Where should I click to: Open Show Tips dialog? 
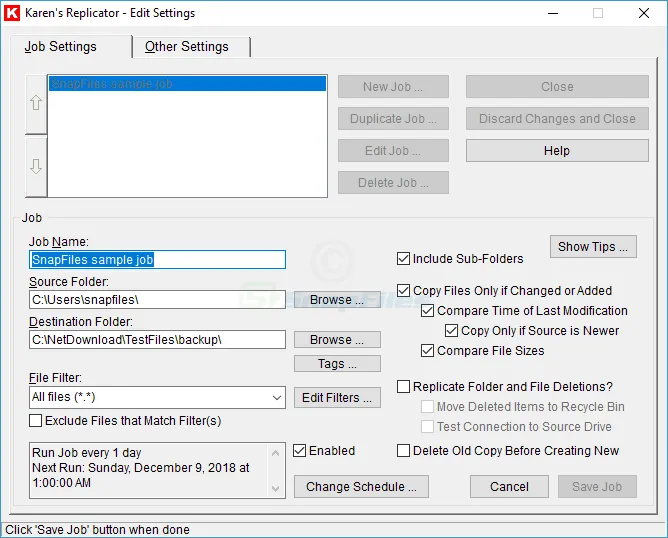coord(593,247)
